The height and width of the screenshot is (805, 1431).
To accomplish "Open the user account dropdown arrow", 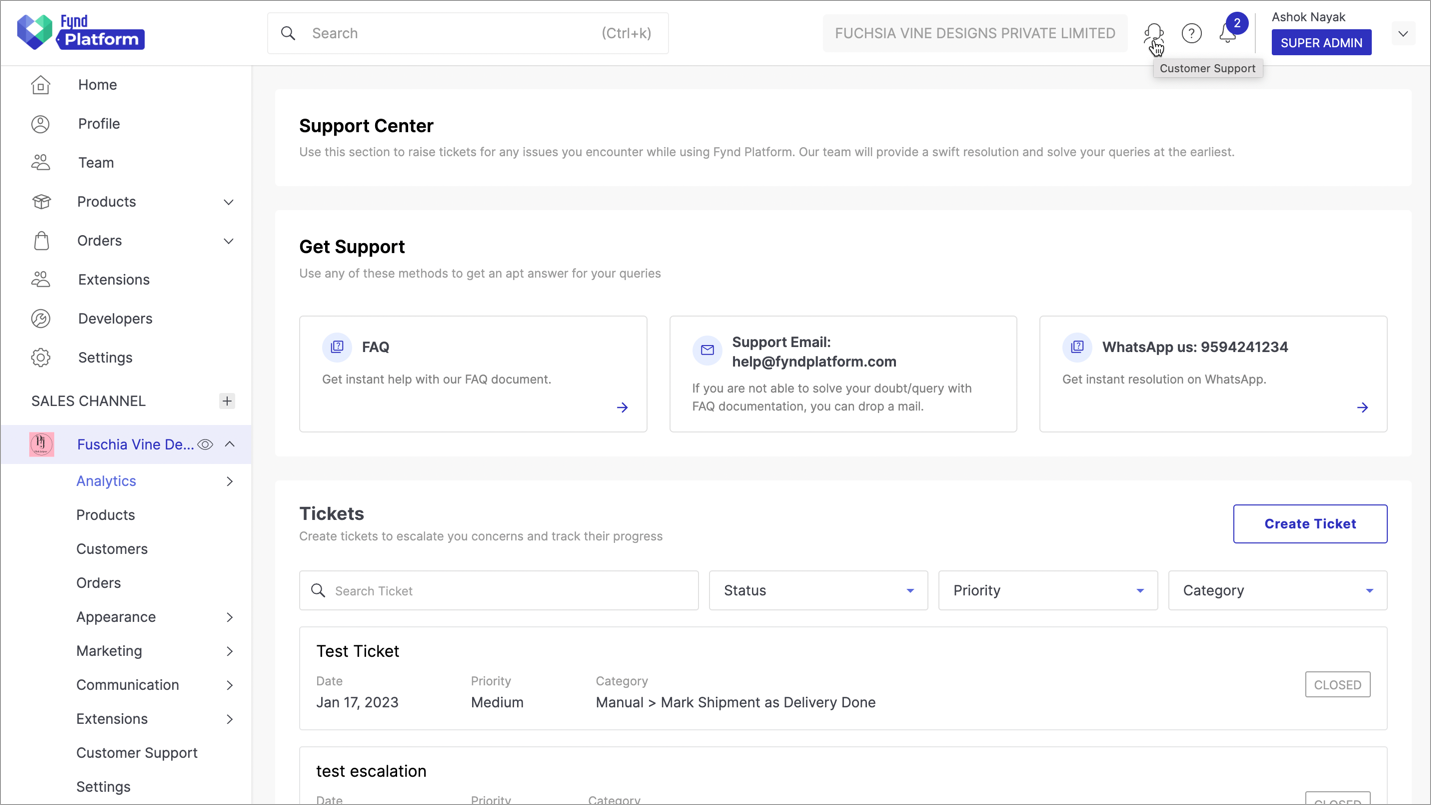I will 1403,33.
